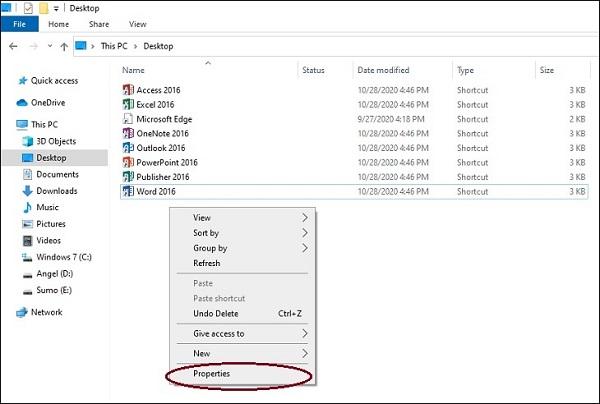Click the Windows 7 (C:) drive icon
The height and width of the screenshot is (404, 600).
pyautogui.click(x=27, y=257)
